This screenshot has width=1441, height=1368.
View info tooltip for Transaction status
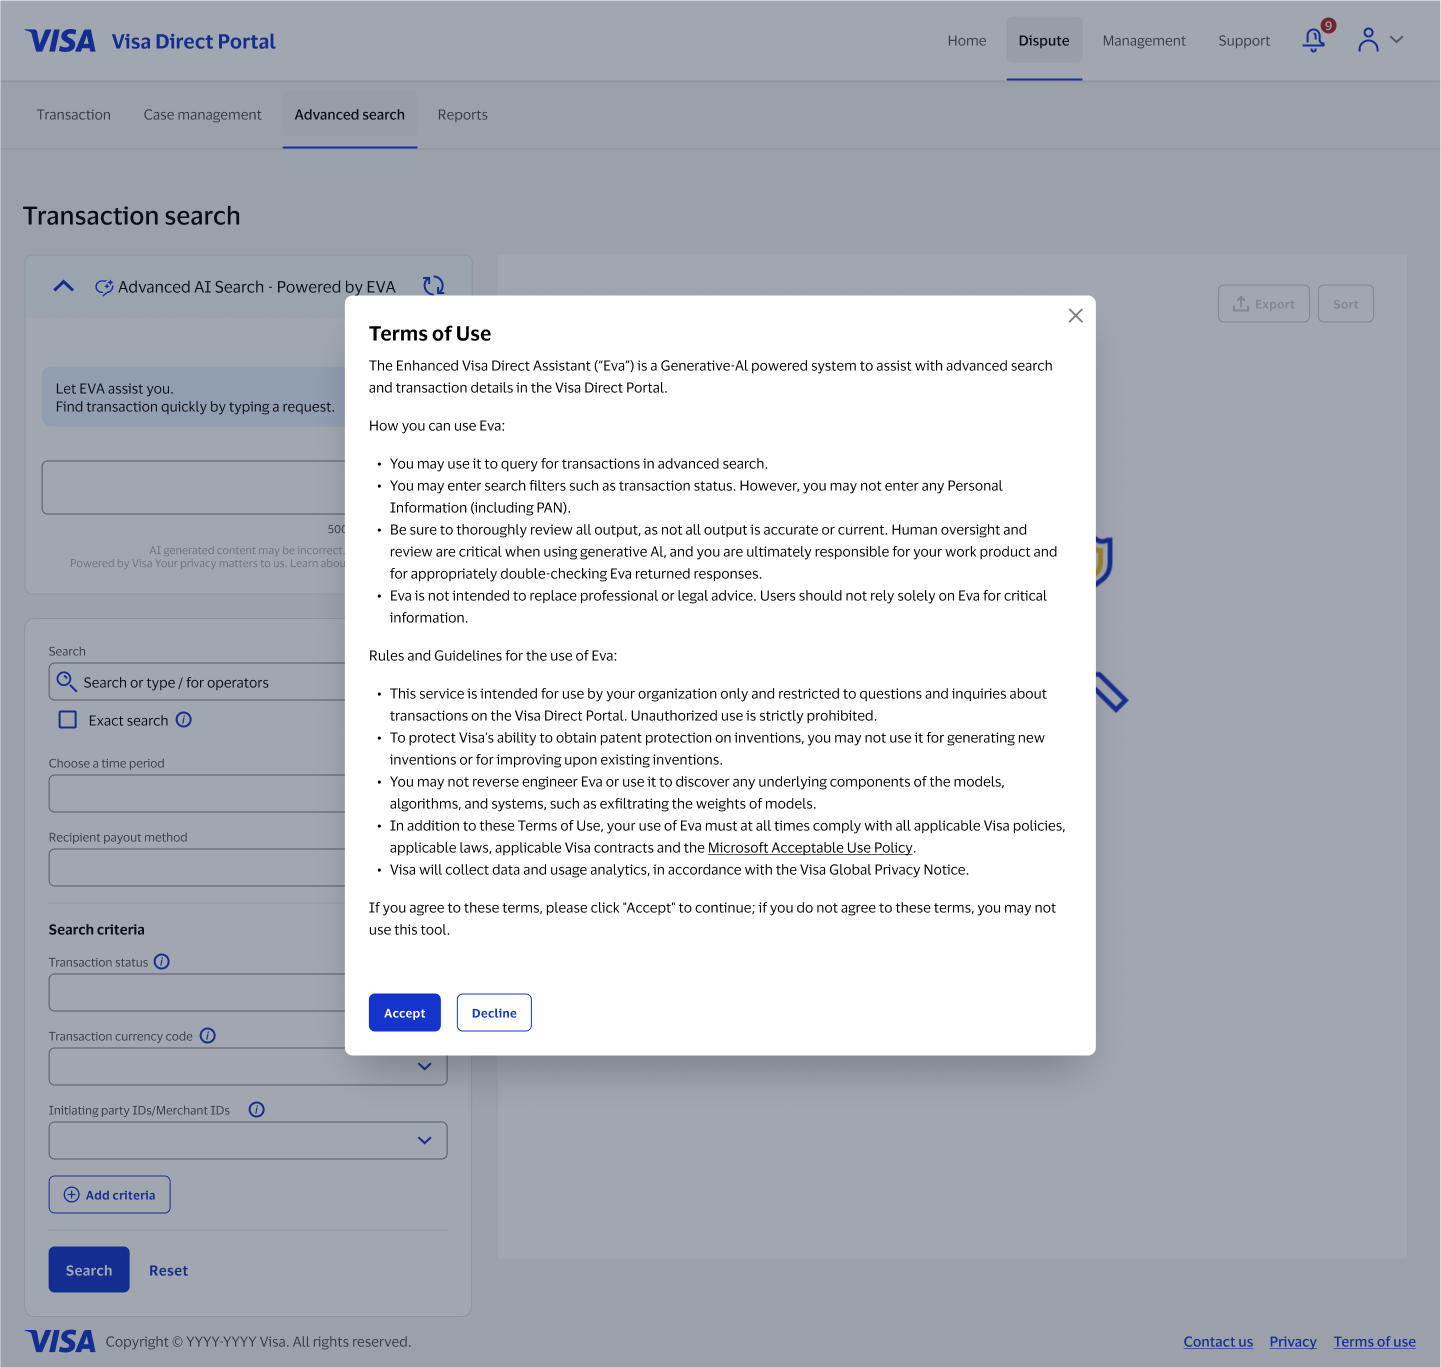(161, 961)
